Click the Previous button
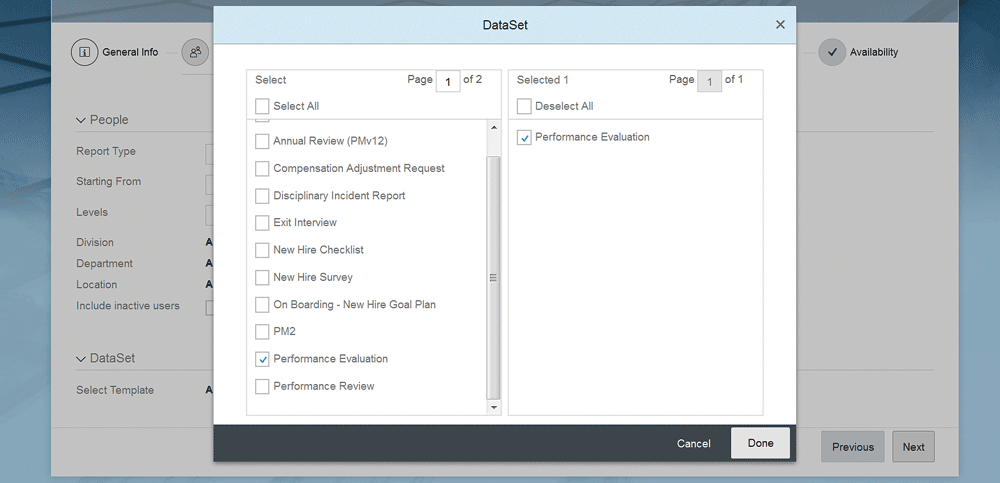1000x483 pixels. coord(853,447)
